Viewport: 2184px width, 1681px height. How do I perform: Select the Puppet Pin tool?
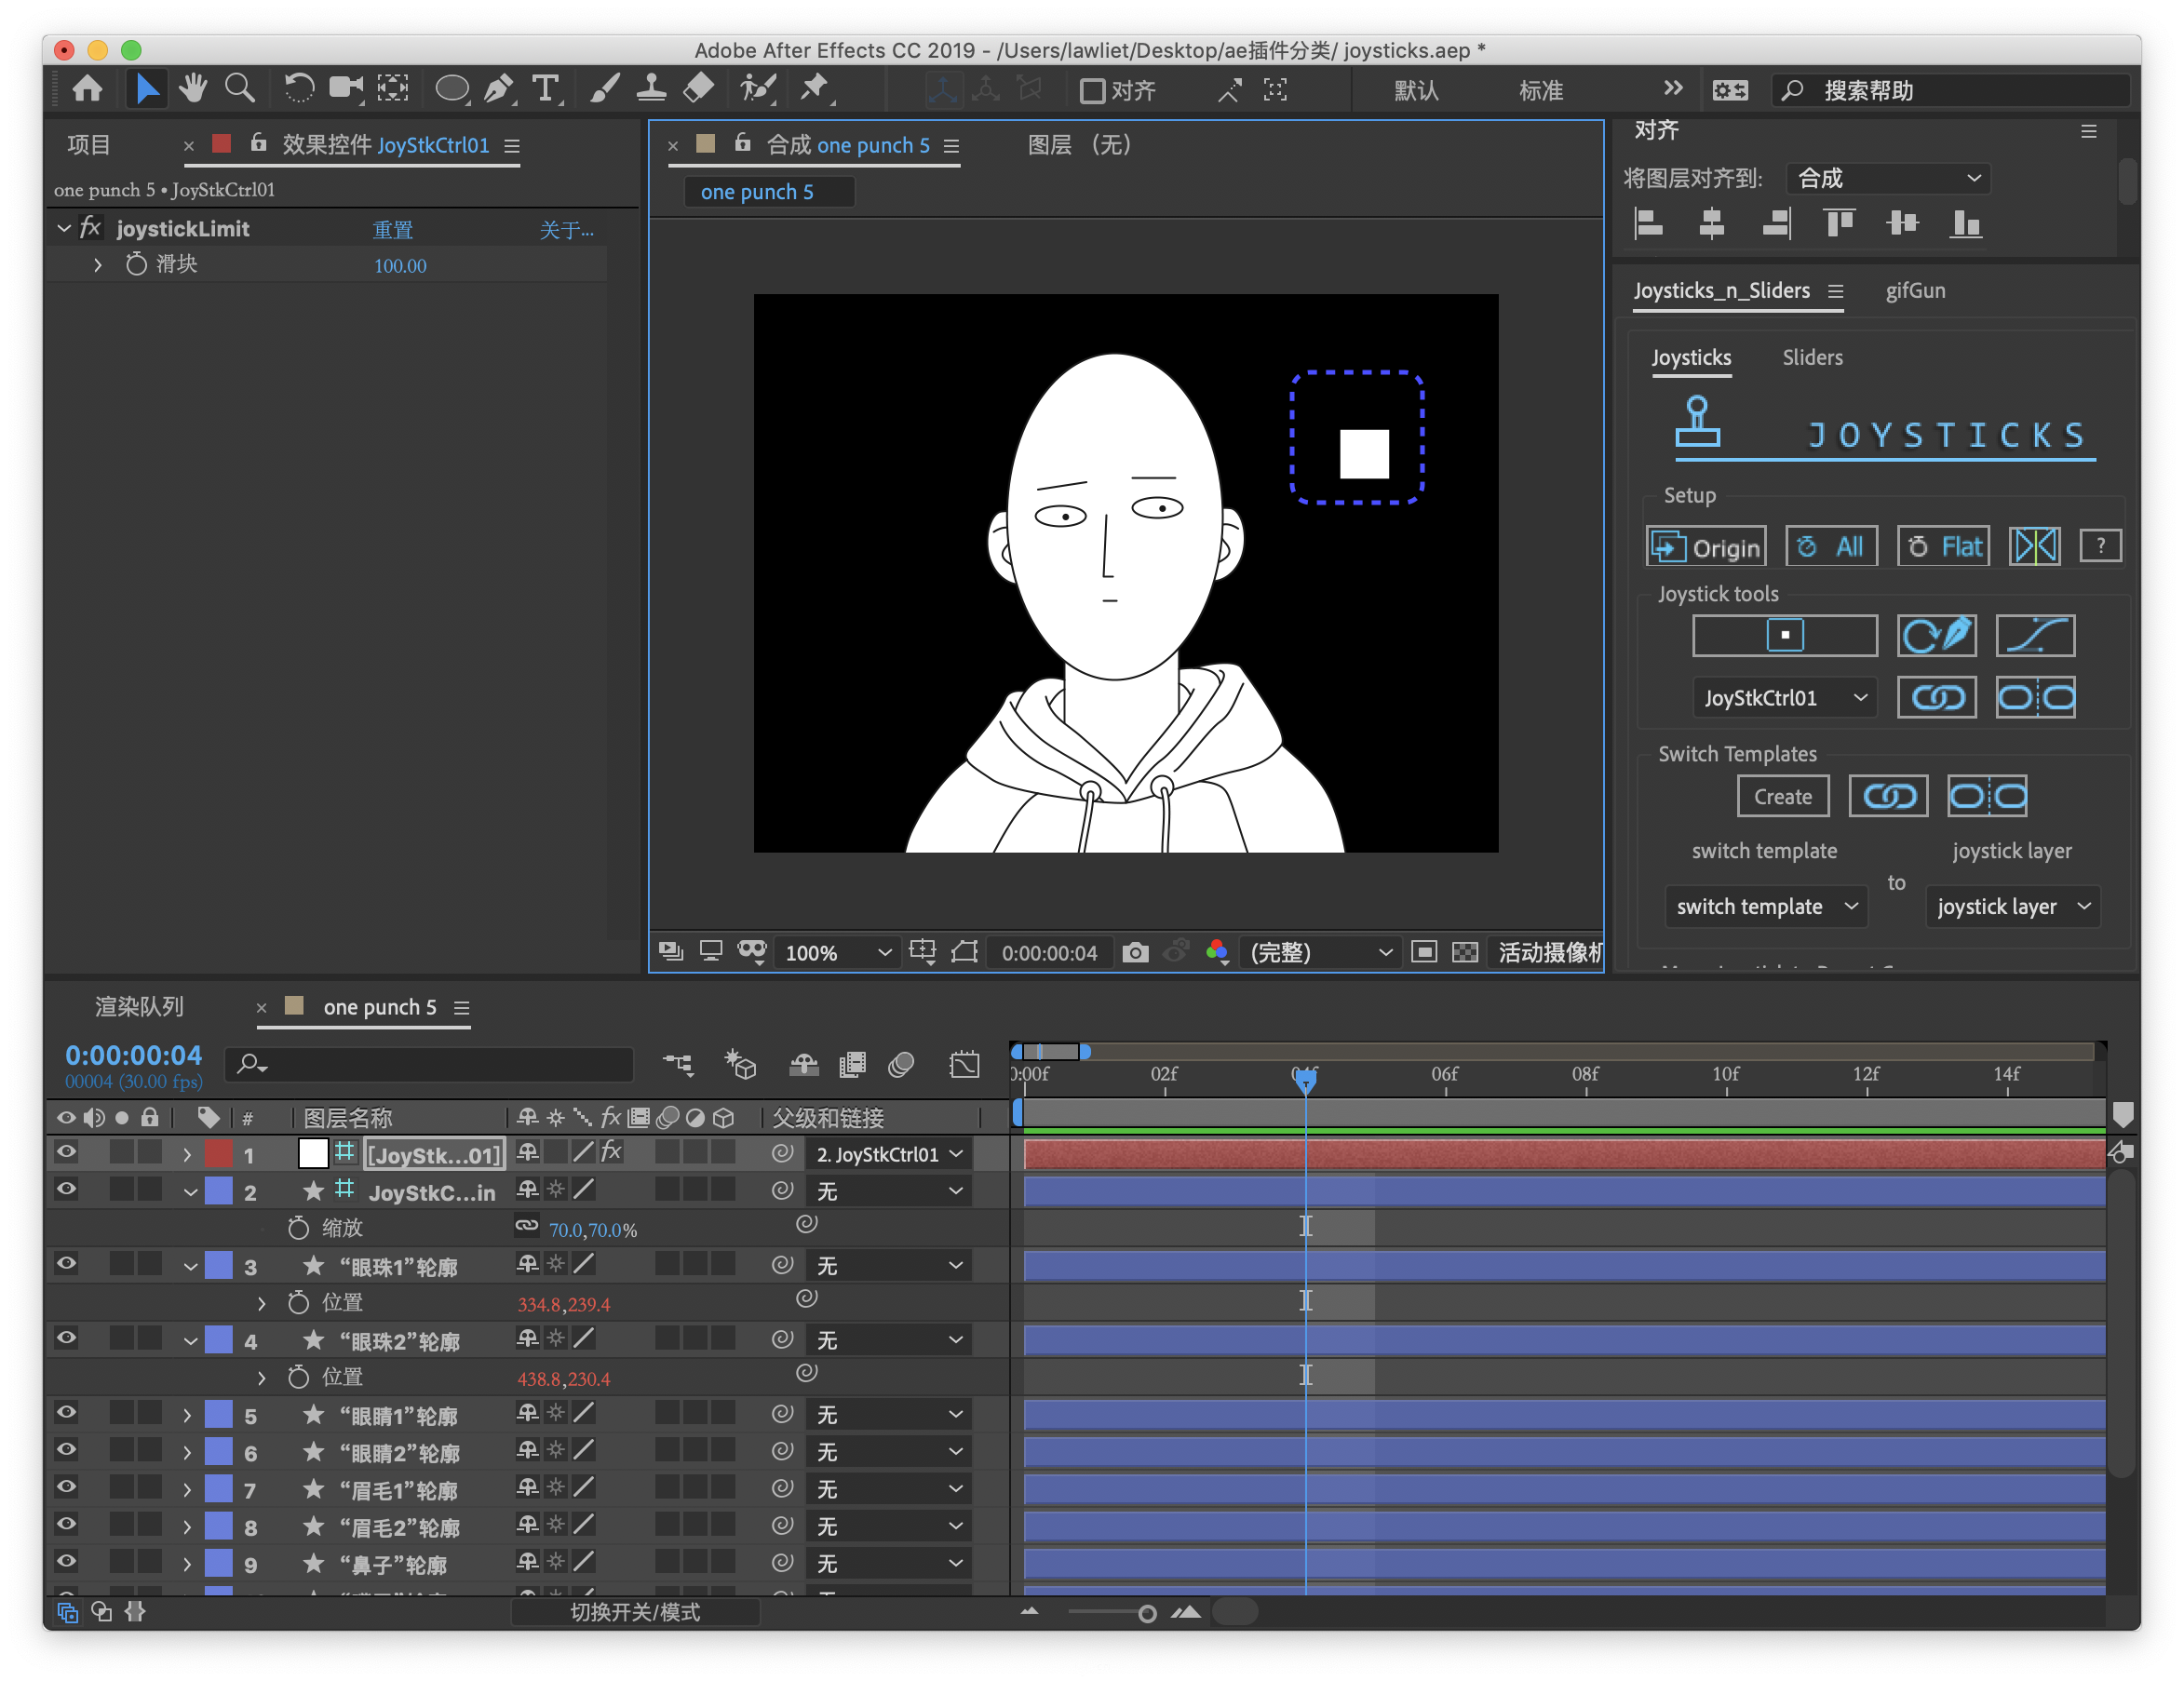click(814, 89)
